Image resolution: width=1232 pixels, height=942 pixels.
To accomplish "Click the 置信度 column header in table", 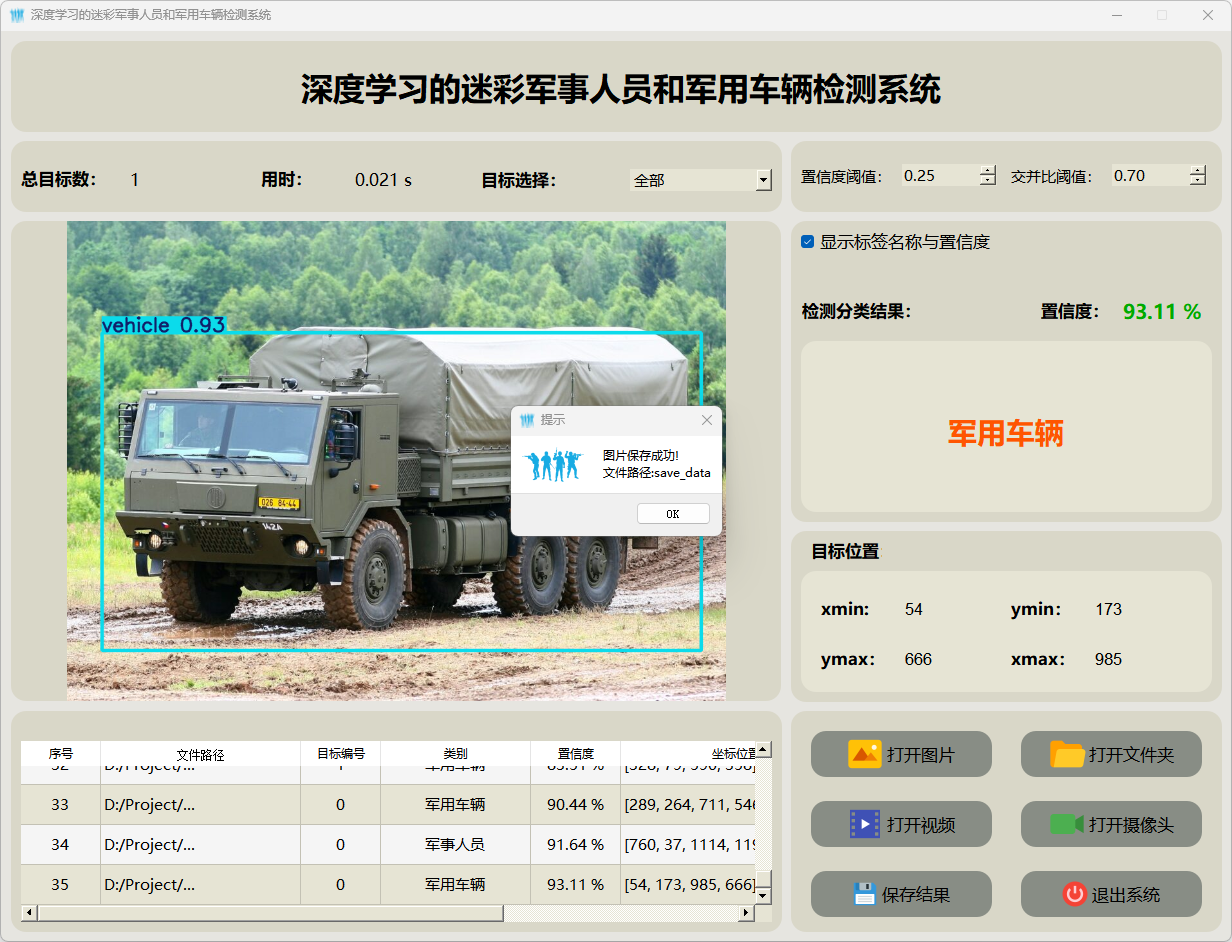I will pos(575,754).
